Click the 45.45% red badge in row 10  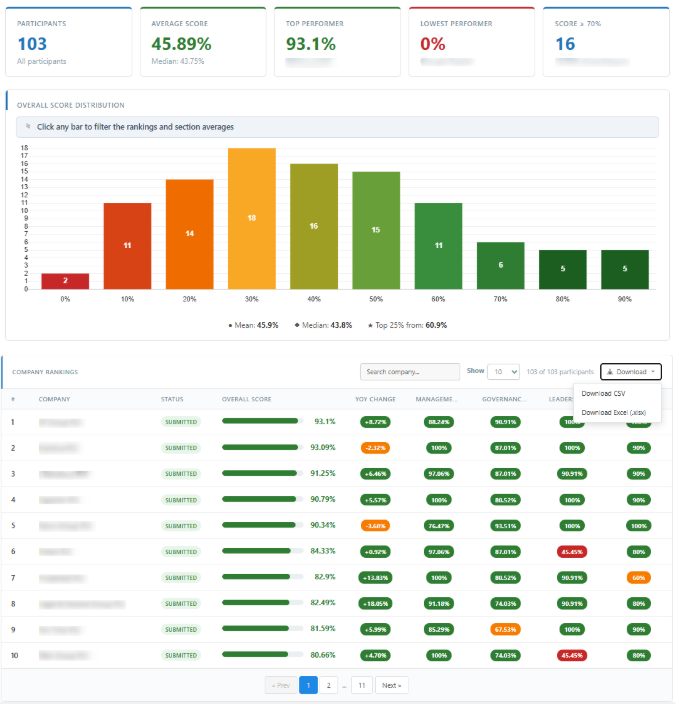[x=572, y=655]
